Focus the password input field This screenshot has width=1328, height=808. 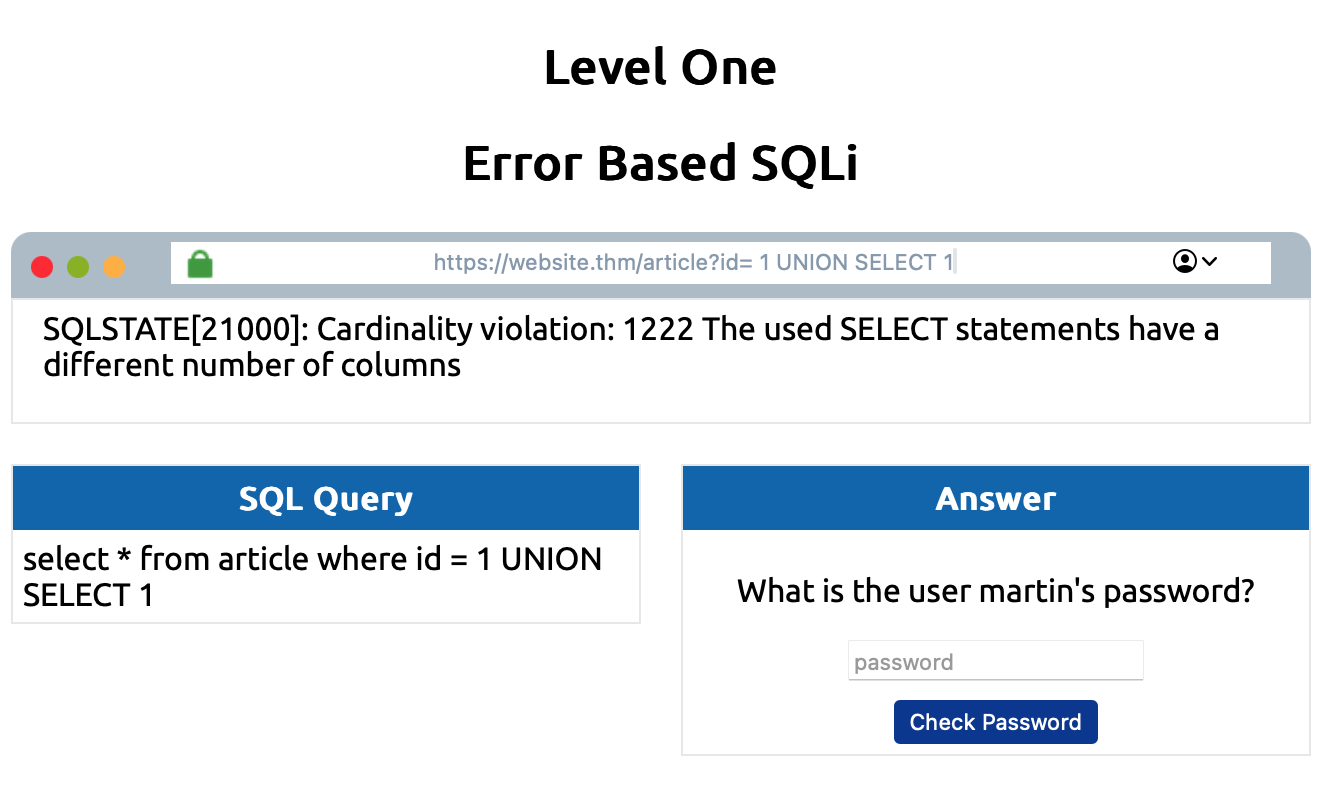pyautogui.click(x=995, y=662)
